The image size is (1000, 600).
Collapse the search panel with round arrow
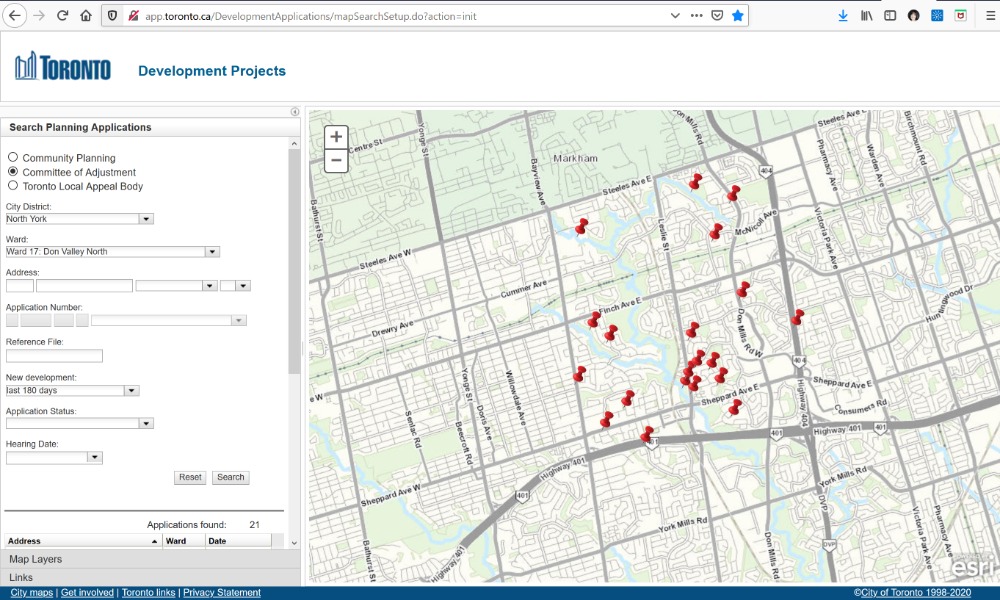tap(295, 112)
